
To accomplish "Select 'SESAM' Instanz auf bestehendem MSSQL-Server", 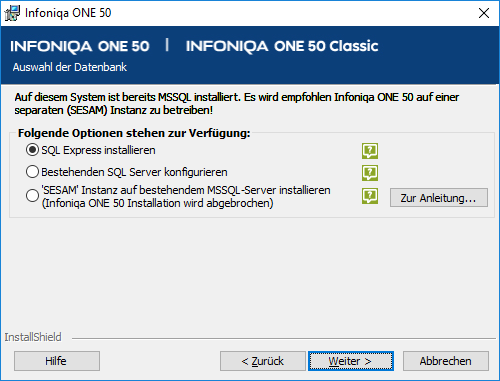I will click(x=32, y=196).
